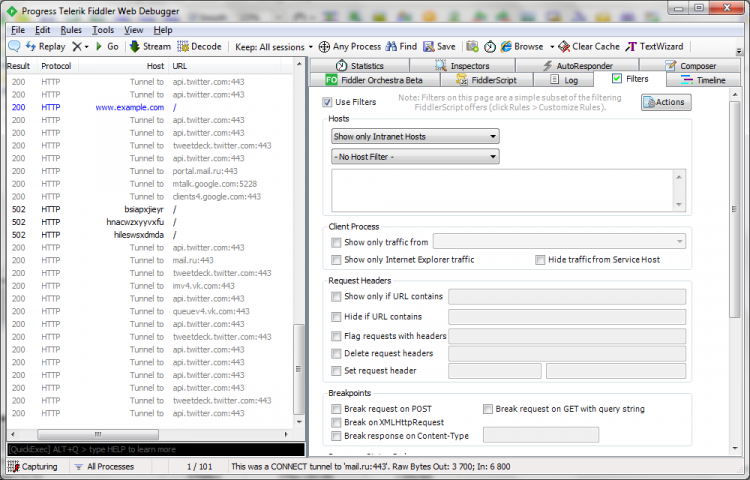Open Show only Intranet Hosts dropdown
This screenshot has width=750, height=480.
(415, 136)
